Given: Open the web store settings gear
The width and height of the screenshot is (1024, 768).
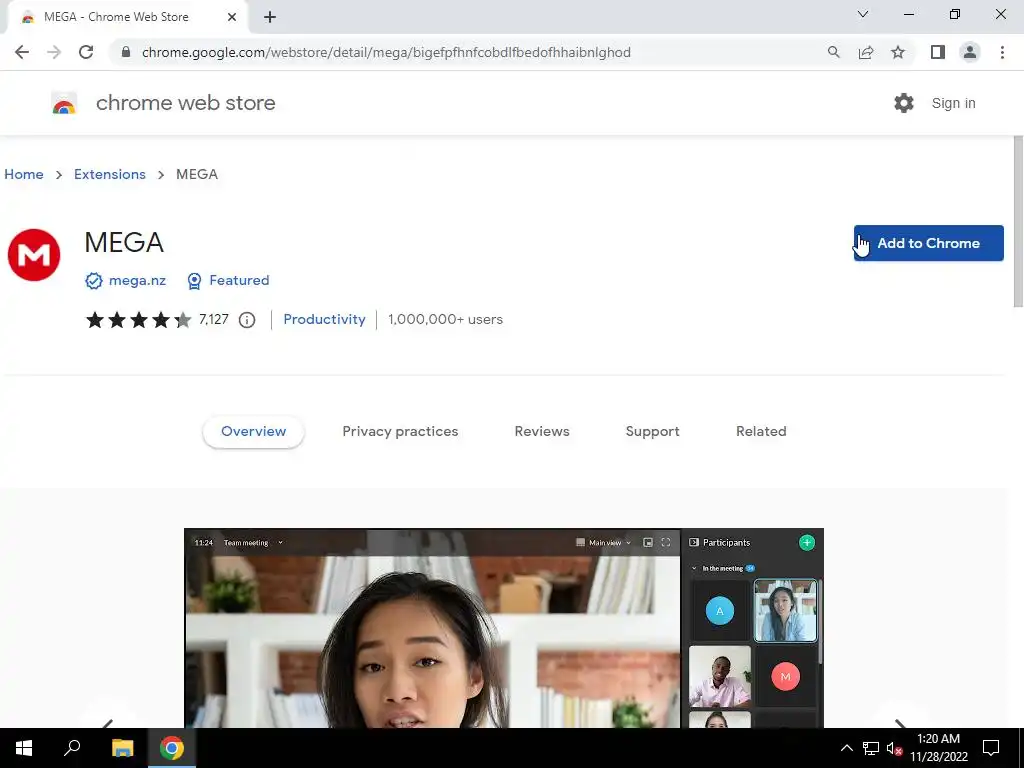Looking at the screenshot, I should click(x=904, y=103).
